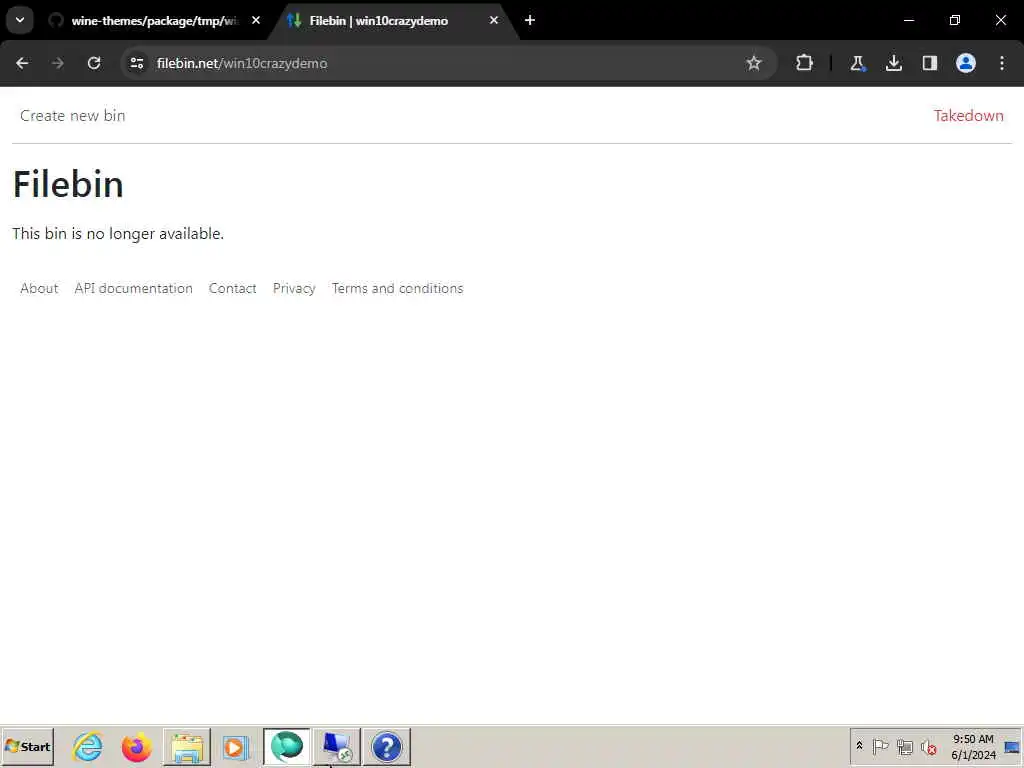Go forward to the next page
Screen dimensions: 1024x768
[57, 63]
